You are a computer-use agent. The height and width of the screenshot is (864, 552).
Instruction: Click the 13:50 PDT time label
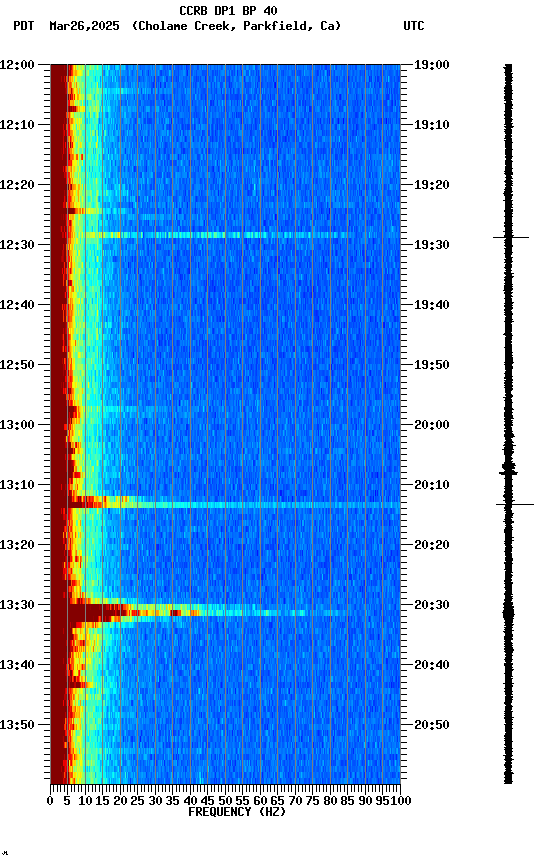coord(17,726)
